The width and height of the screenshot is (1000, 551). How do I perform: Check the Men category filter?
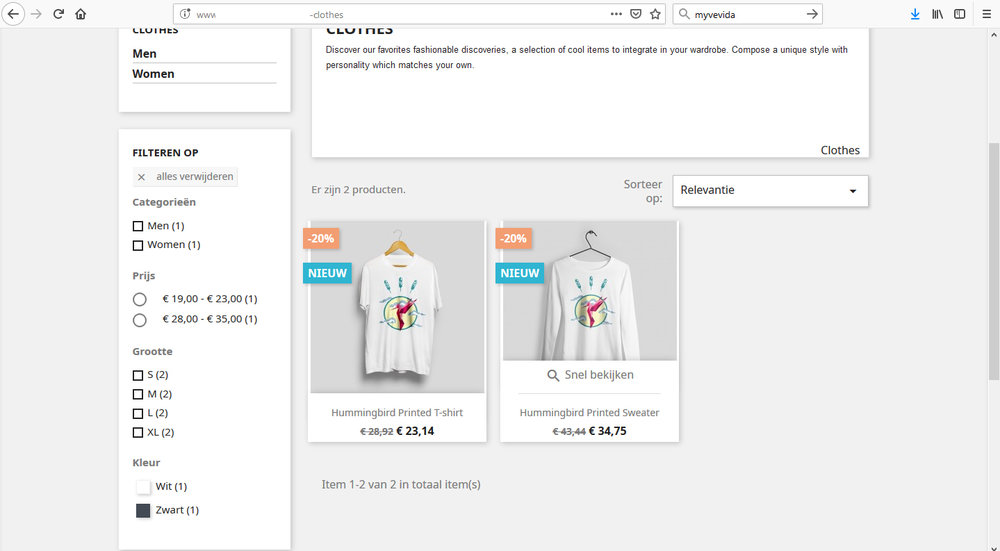138,226
